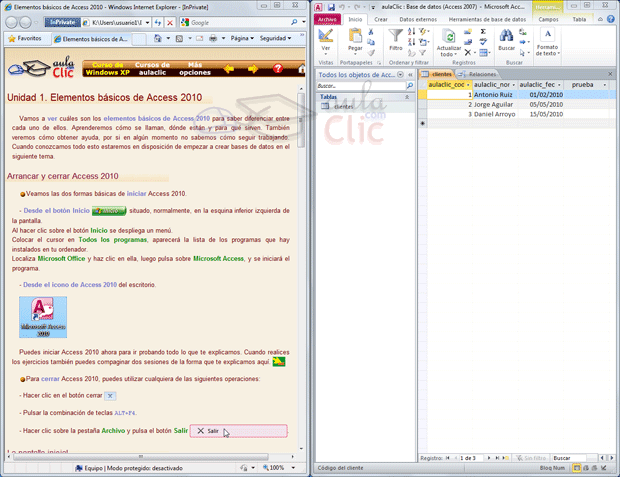Switch to the Crear ribbon tab
This screenshot has height=477, width=620.
(381, 19)
